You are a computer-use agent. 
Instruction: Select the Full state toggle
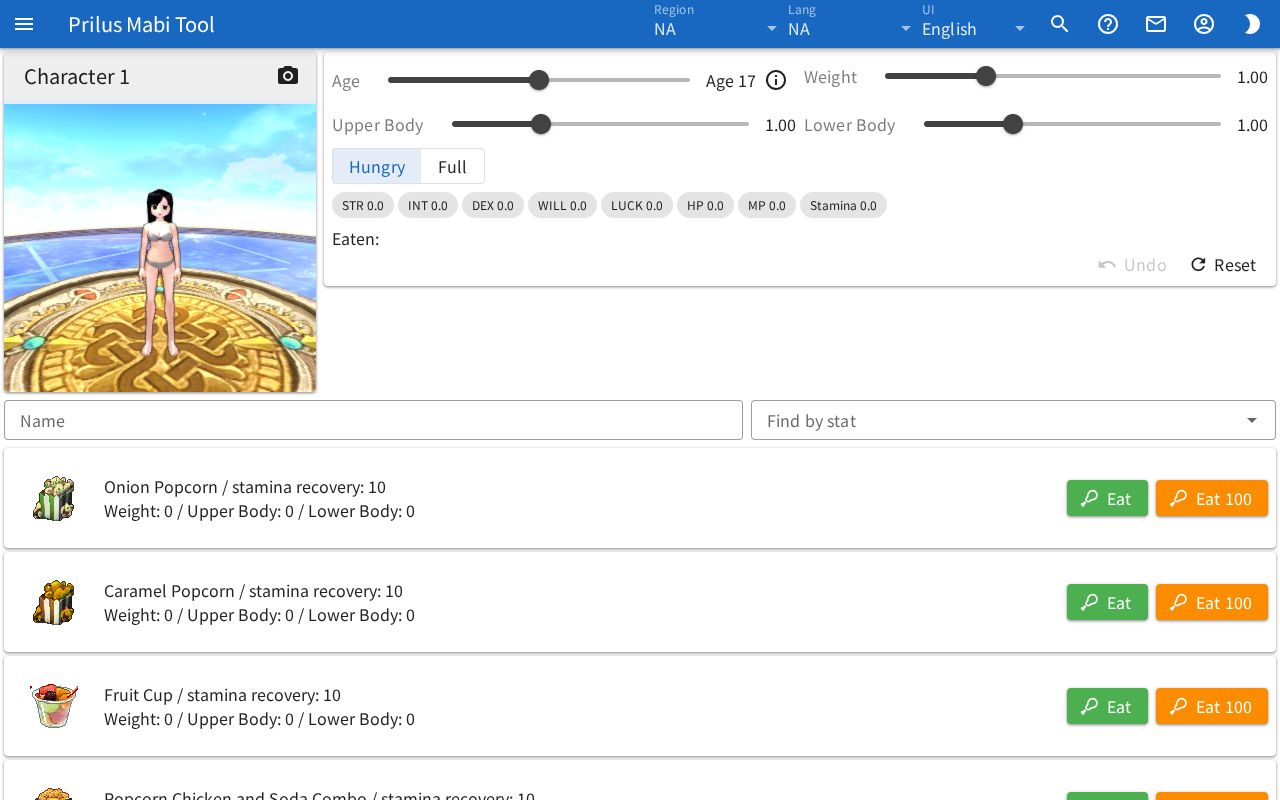pyautogui.click(x=452, y=166)
